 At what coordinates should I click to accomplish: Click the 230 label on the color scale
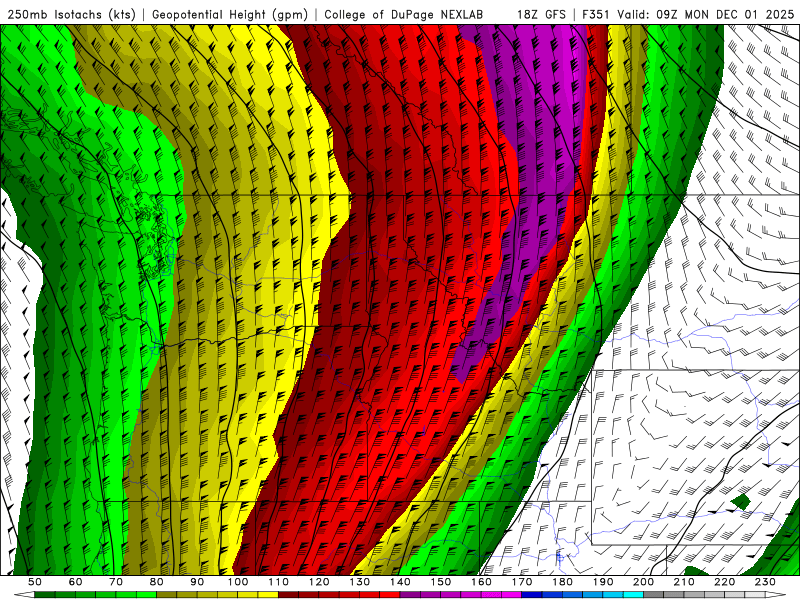(766, 582)
